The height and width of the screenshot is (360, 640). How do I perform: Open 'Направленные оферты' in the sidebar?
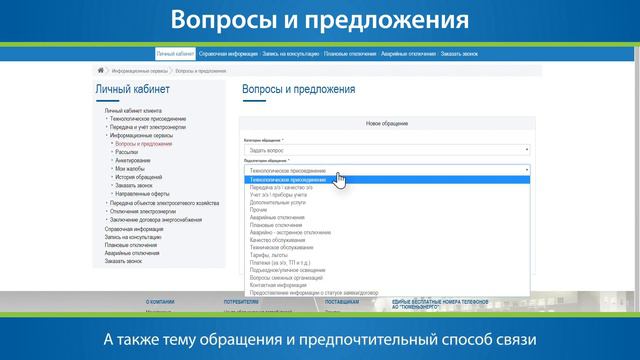142,194
